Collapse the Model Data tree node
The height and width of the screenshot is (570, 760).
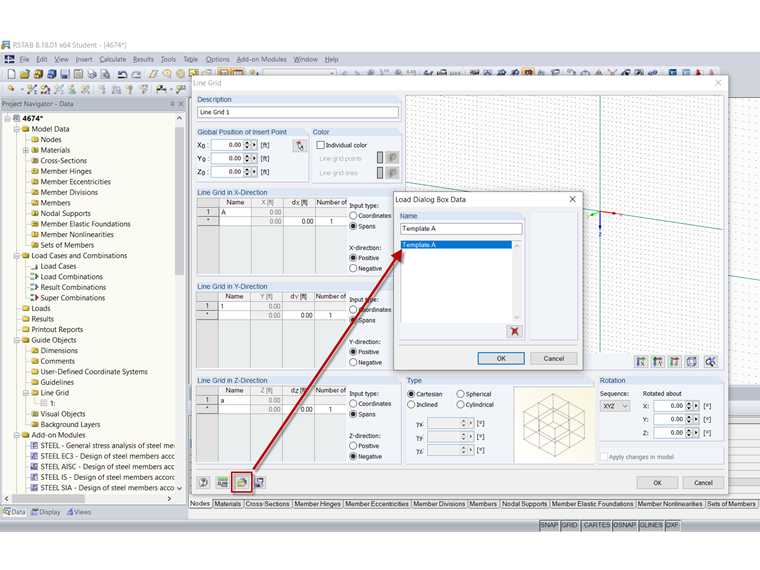(16, 129)
